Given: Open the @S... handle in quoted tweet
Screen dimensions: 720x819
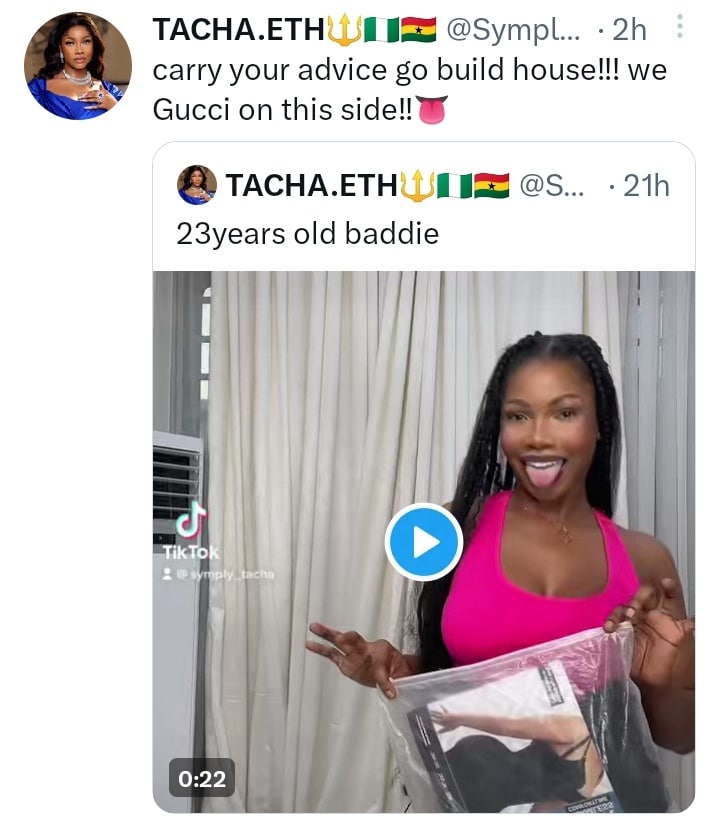Looking at the screenshot, I should [552, 185].
